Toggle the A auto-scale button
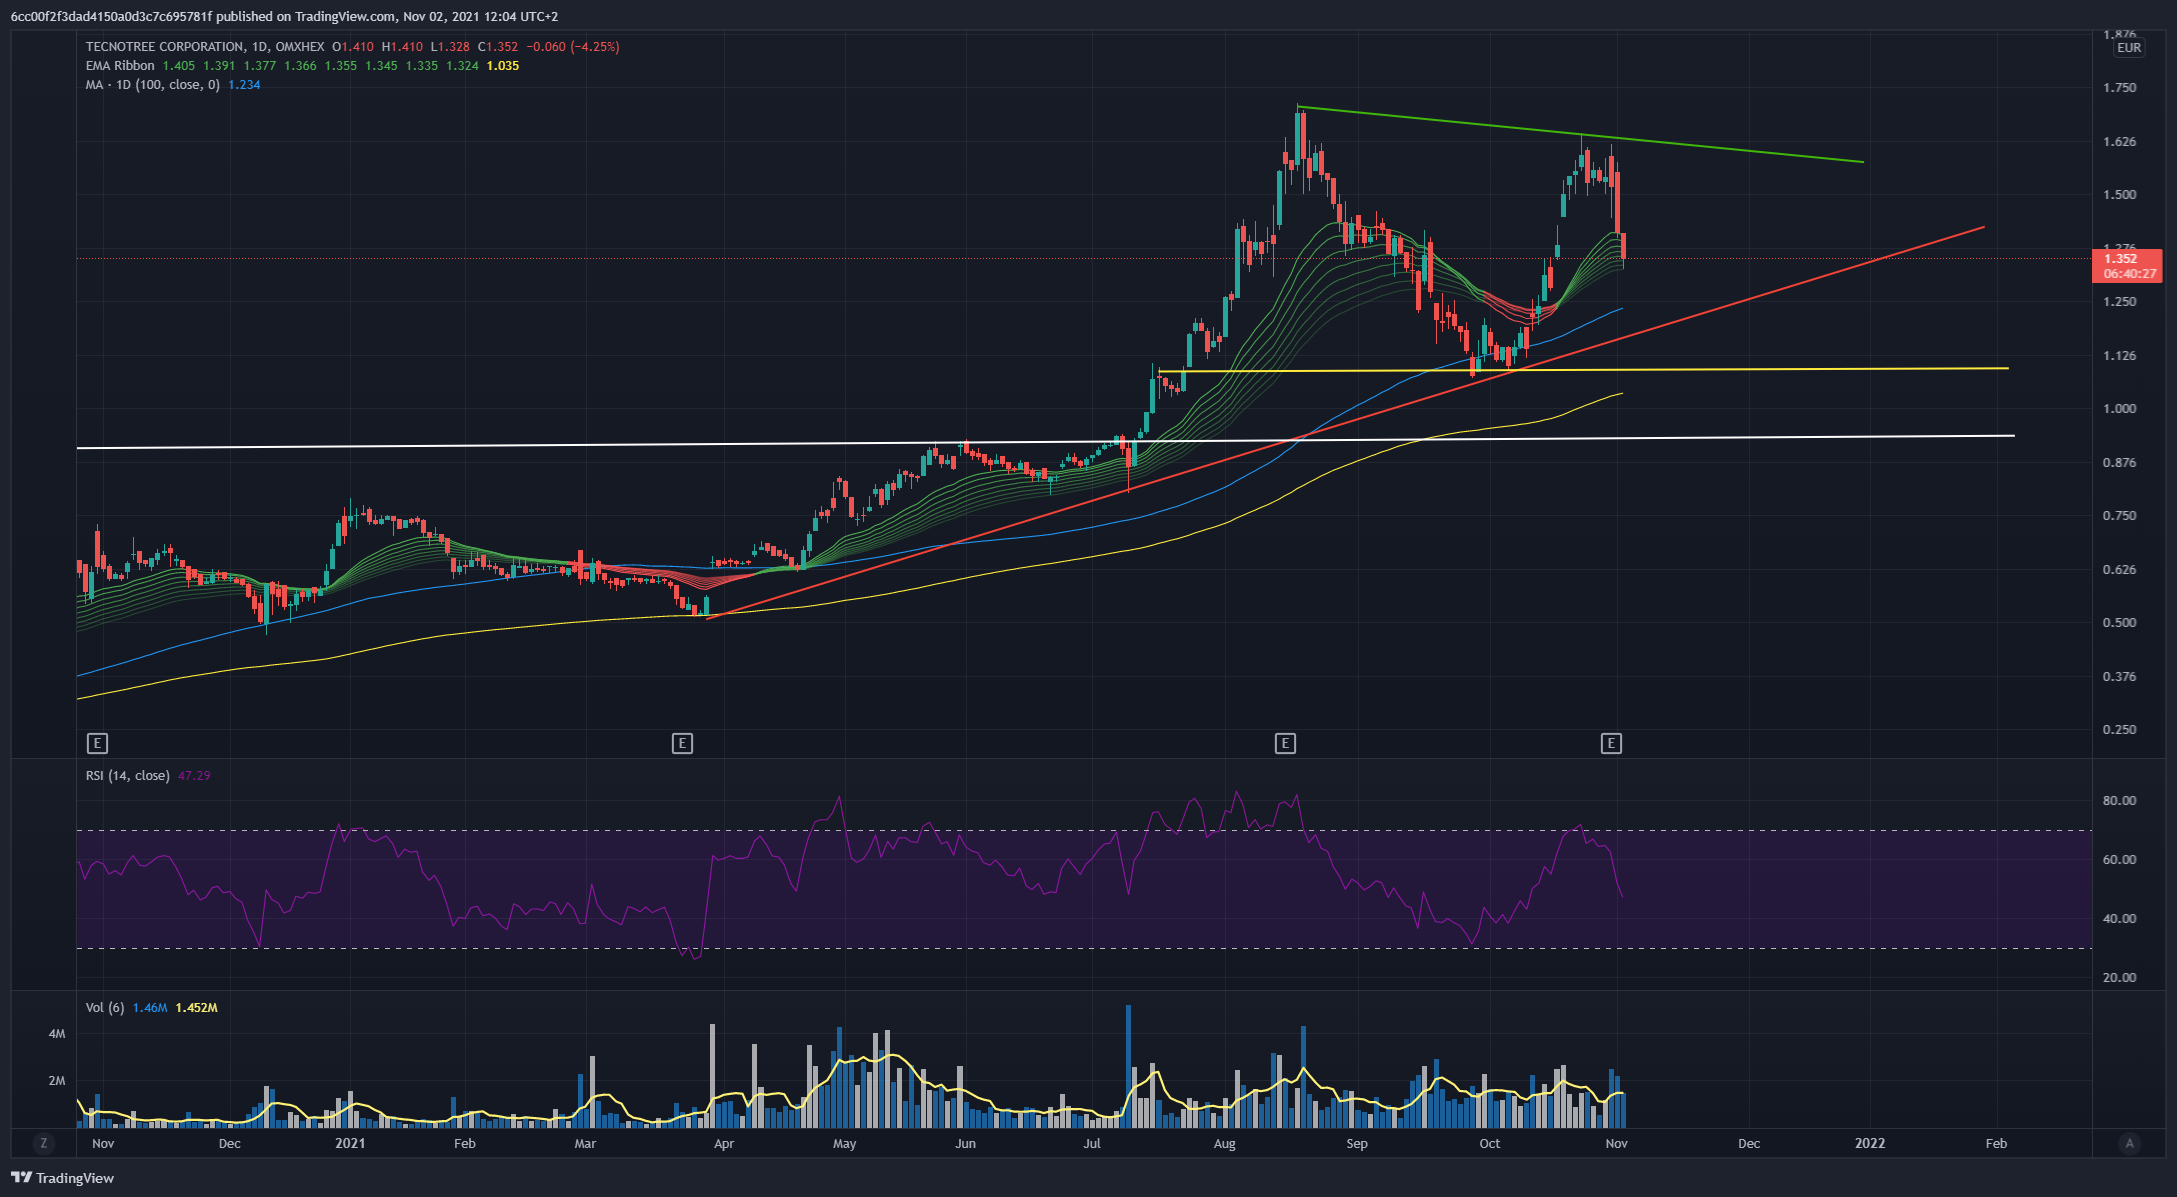This screenshot has height=1197, width=2177. pyautogui.click(x=2129, y=1143)
